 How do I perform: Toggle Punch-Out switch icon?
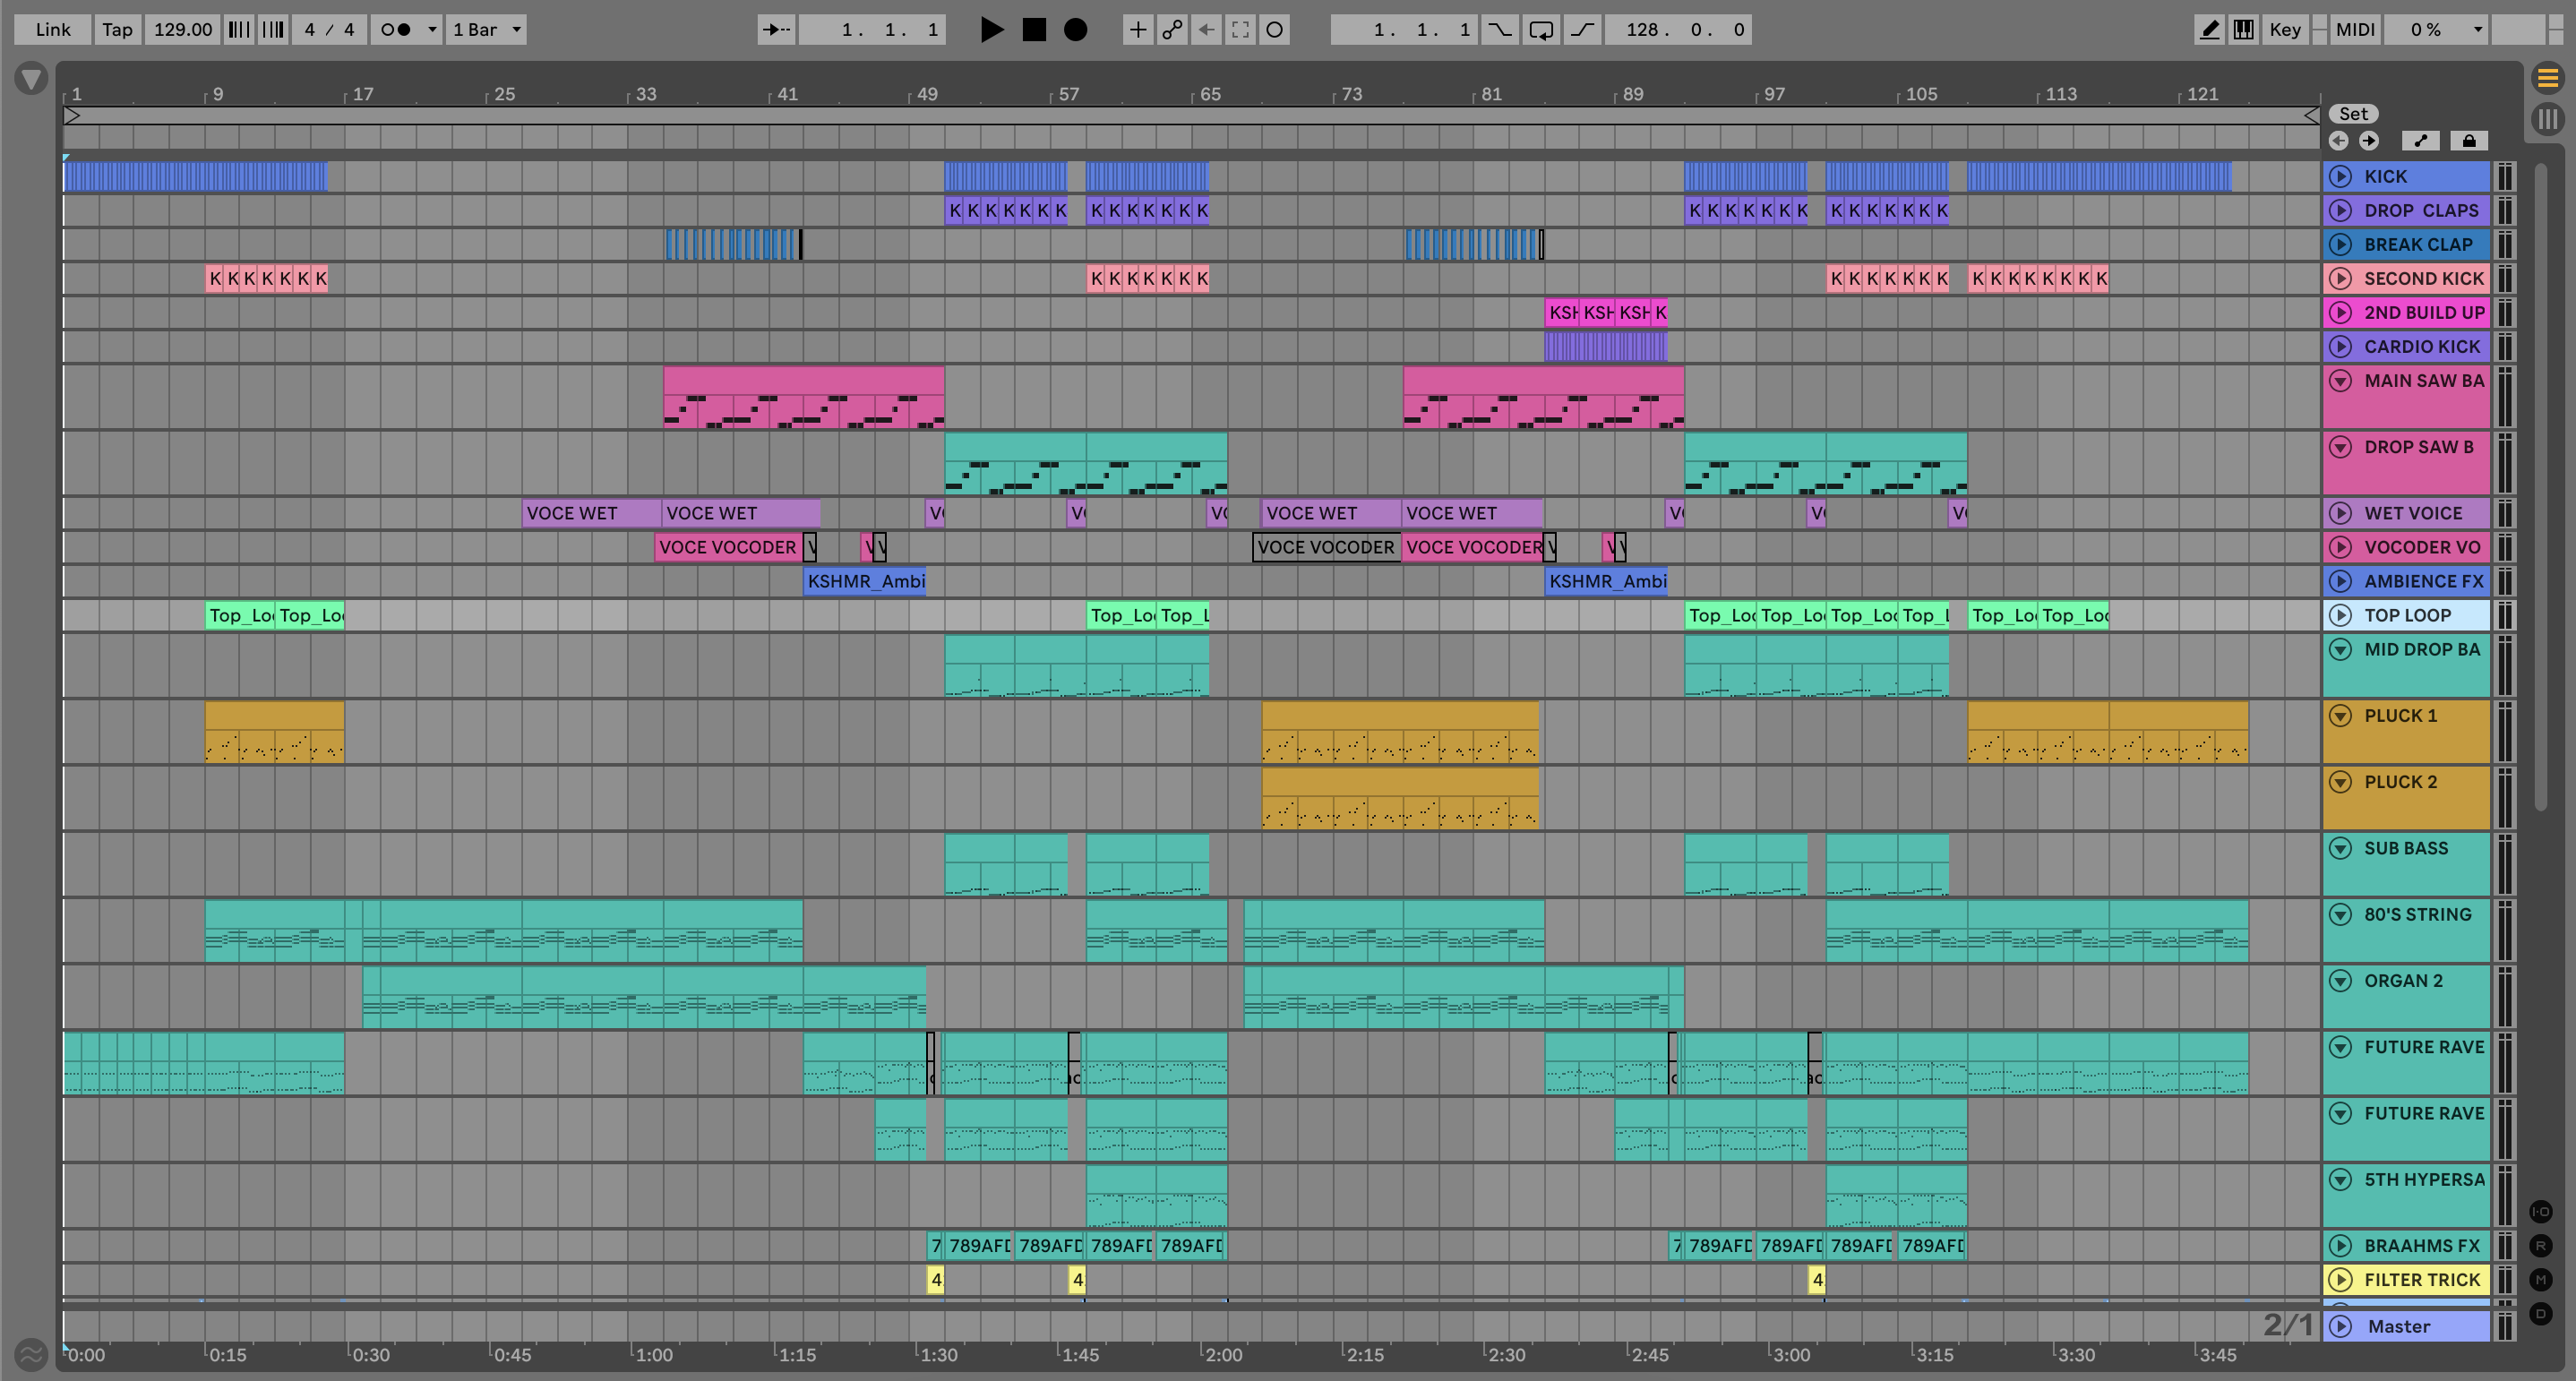coord(1582,29)
